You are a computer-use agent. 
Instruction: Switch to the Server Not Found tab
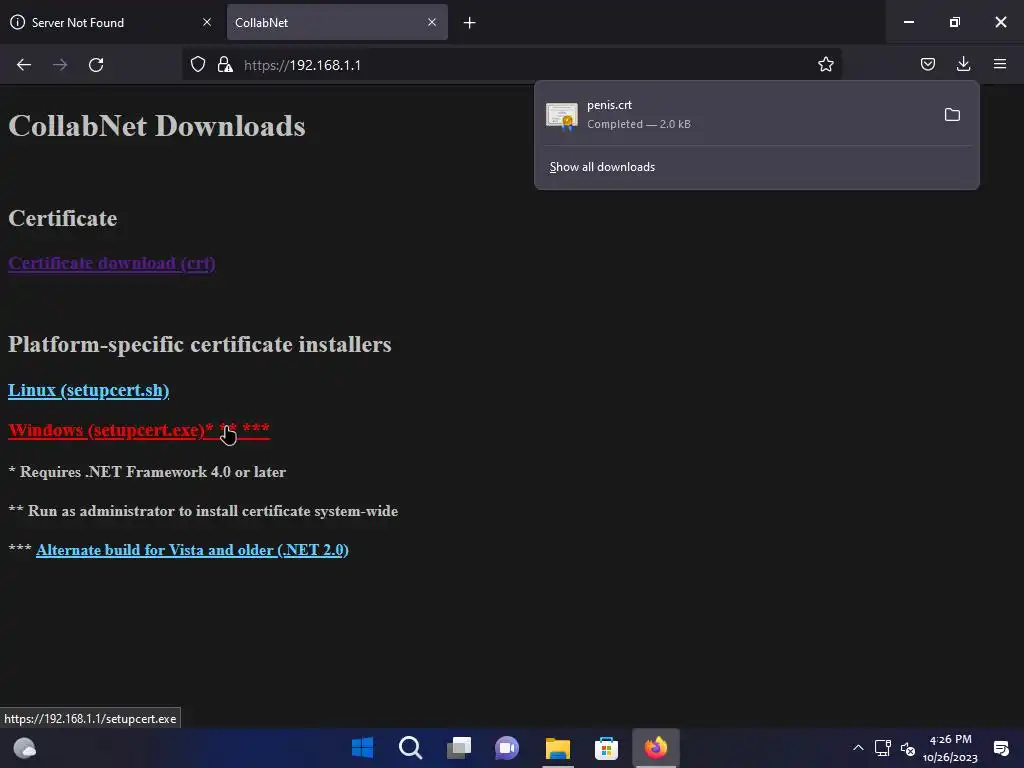point(112,22)
